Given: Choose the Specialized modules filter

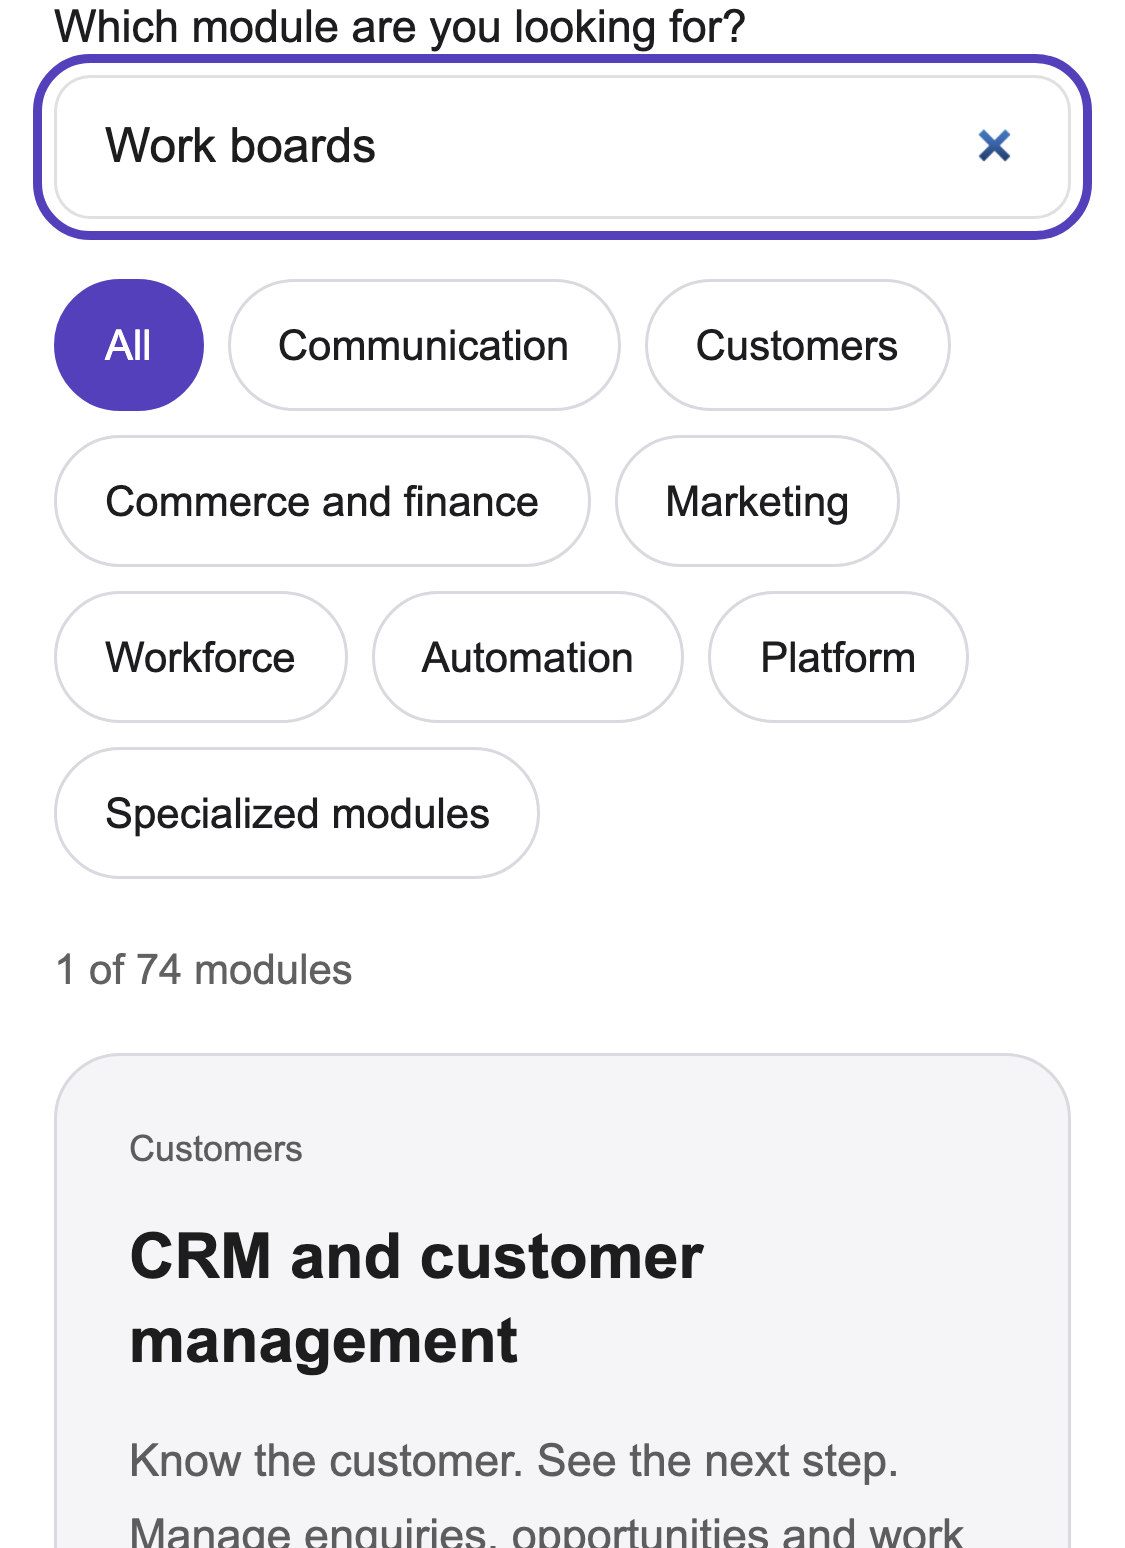Looking at the screenshot, I should [x=297, y=813].
